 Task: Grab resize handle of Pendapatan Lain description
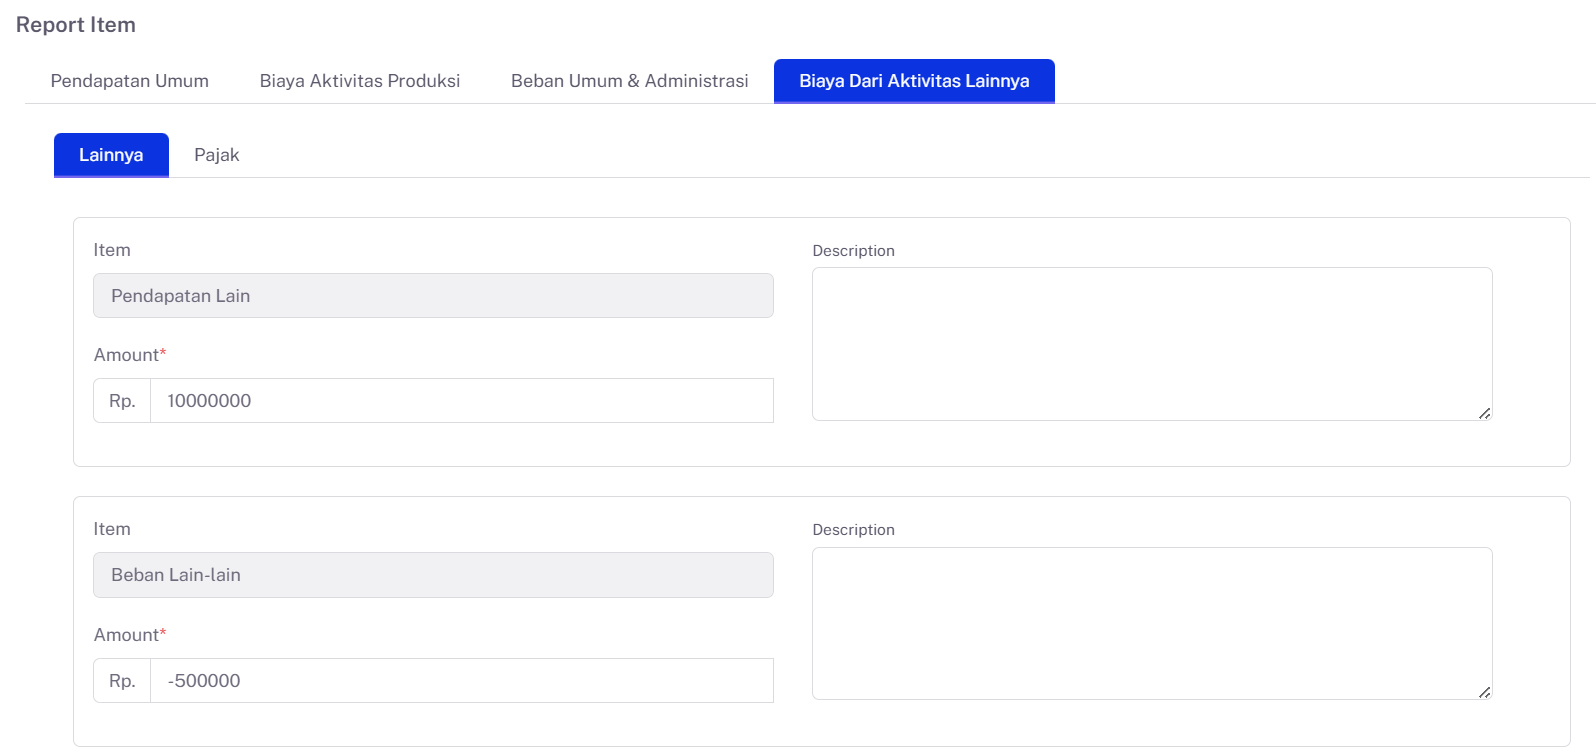click(1485, 413)
